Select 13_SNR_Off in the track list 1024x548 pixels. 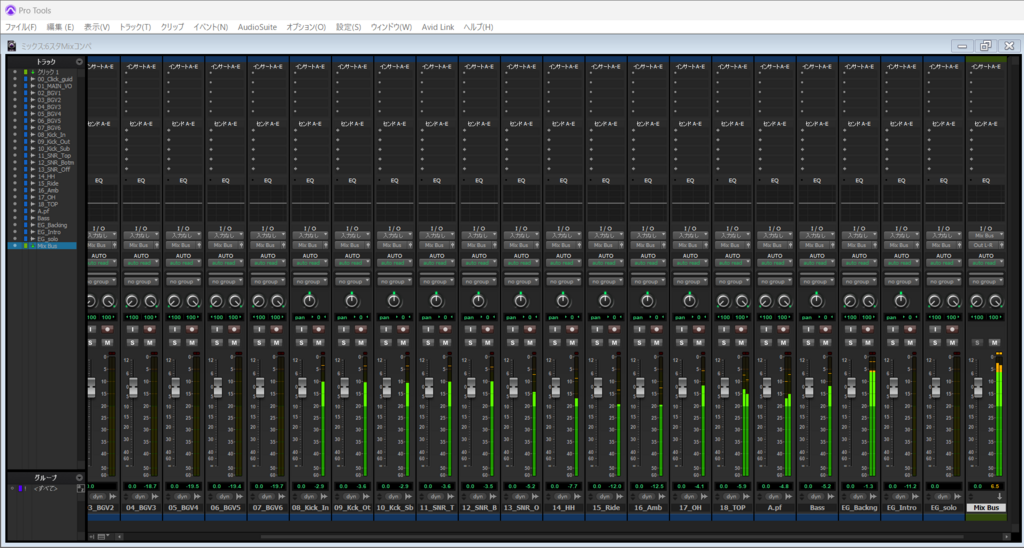53,170
